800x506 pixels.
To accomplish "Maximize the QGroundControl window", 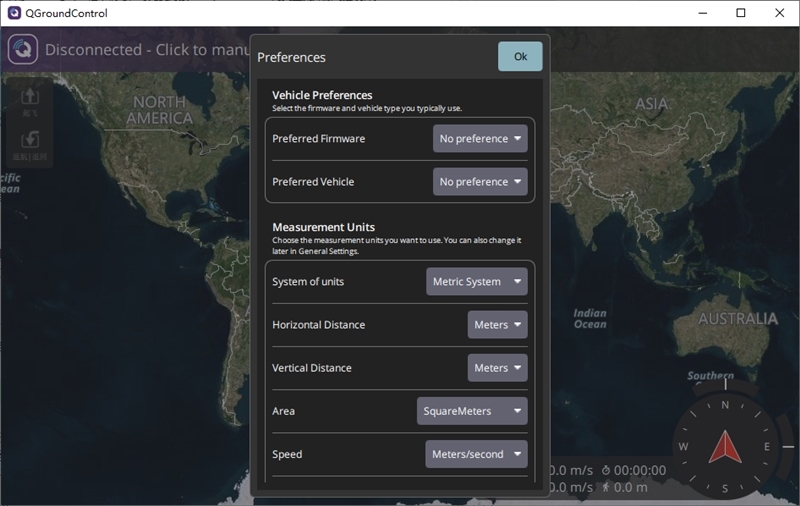I will [x=741, y=13].
